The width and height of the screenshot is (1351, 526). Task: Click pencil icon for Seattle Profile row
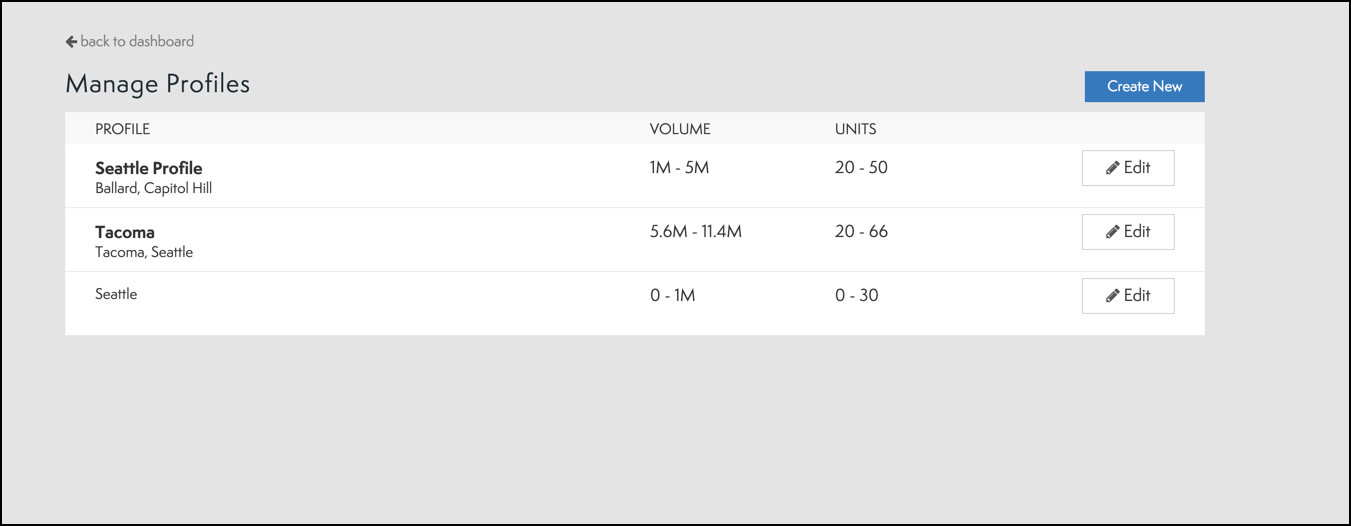coord(1112,169)
